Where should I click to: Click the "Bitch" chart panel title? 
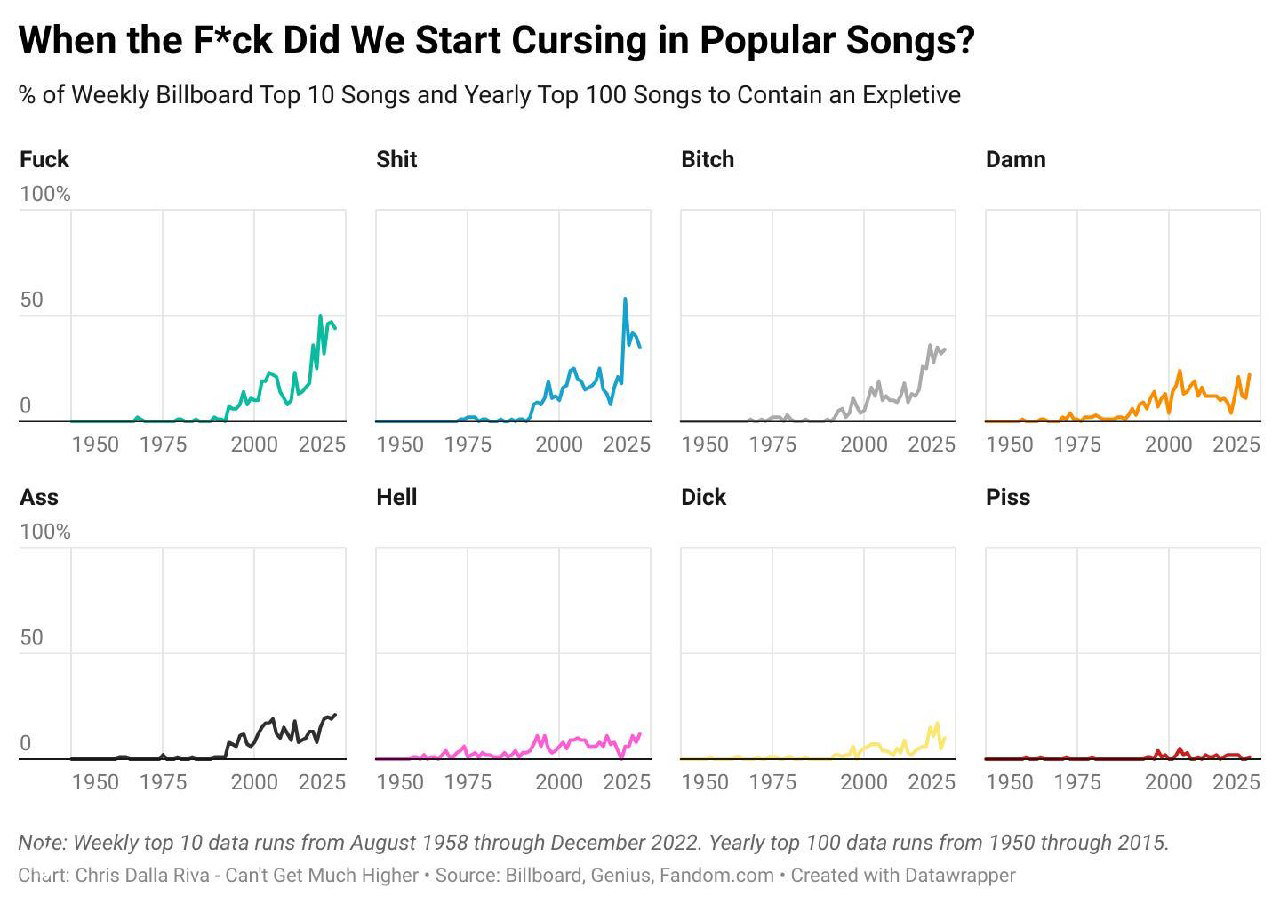[x=707, y=159]
